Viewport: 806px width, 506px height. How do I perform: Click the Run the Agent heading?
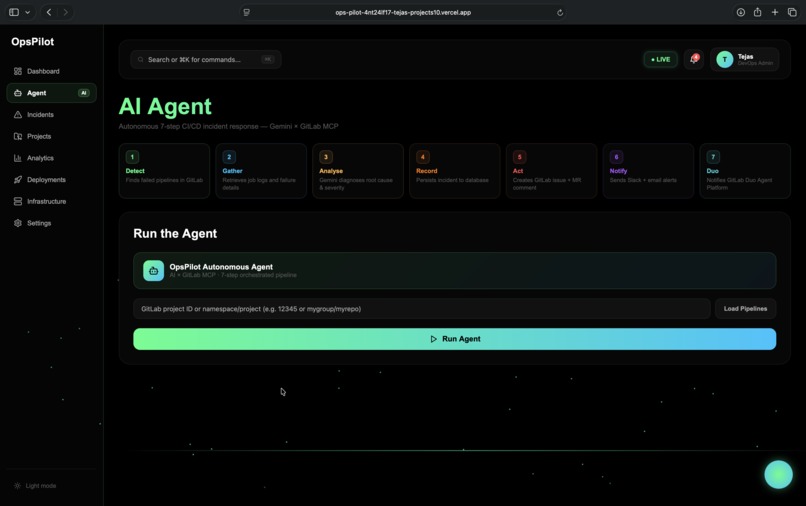point(175,233)
